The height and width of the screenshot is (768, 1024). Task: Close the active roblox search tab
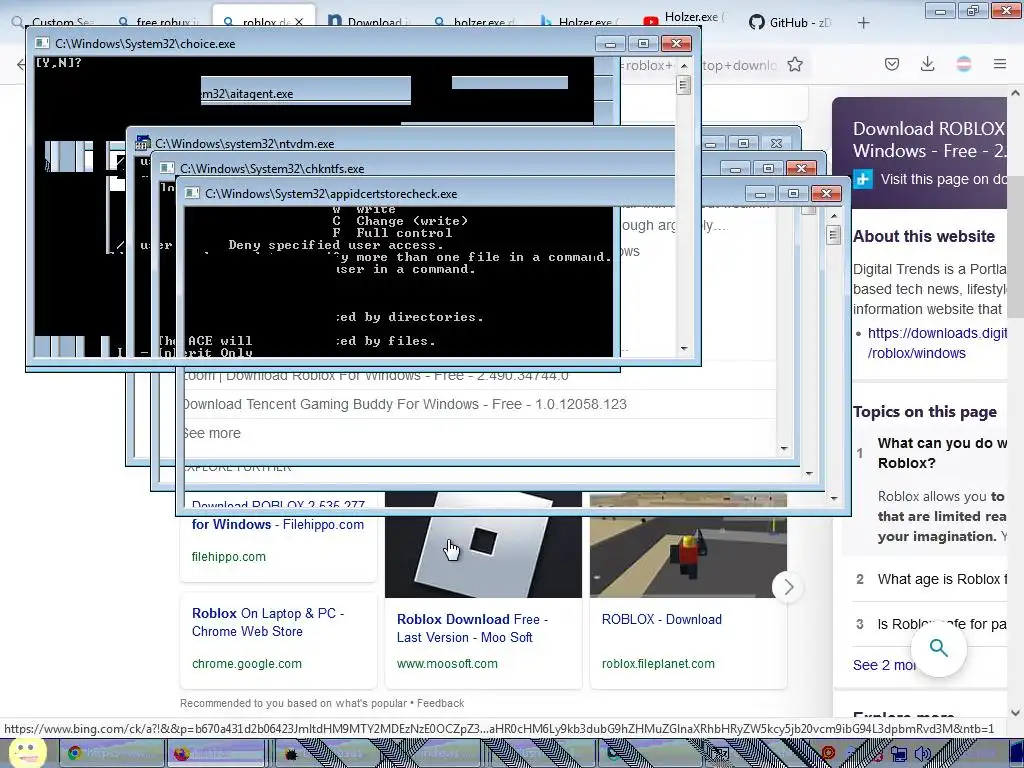[x=298, y=22]
